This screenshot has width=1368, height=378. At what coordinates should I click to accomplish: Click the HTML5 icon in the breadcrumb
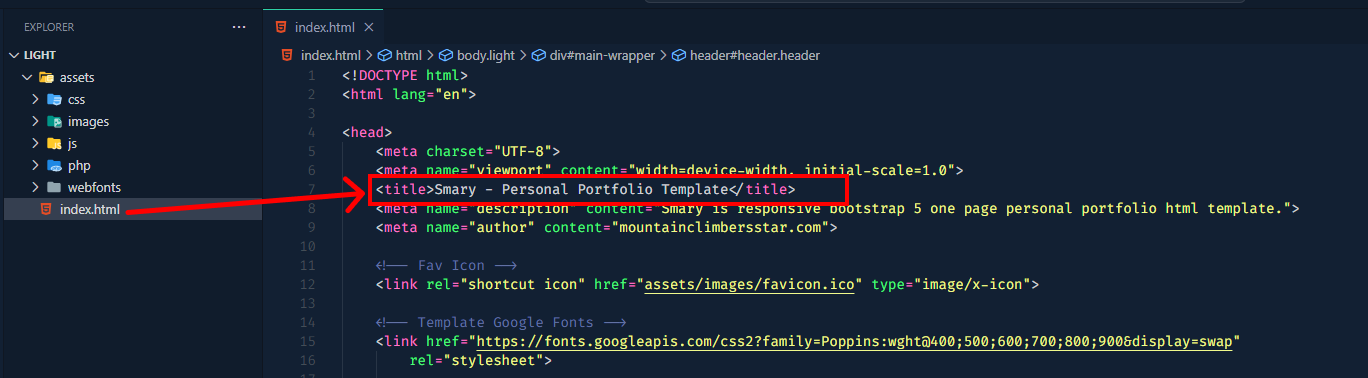pos(287,55)
